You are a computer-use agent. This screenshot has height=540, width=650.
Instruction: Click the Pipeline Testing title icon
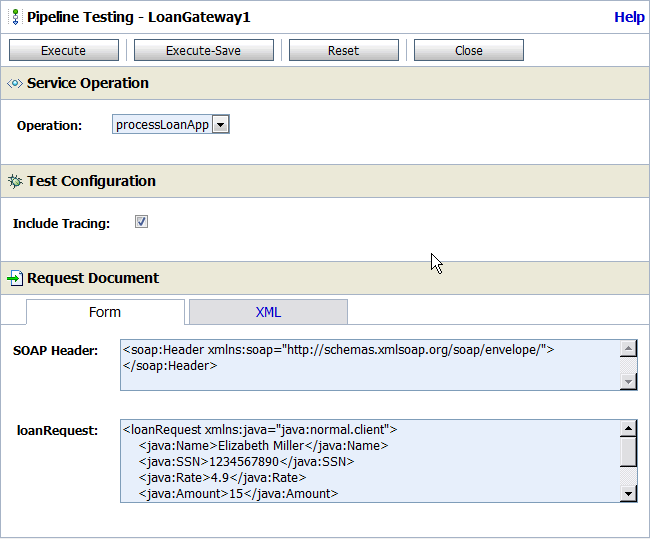tap(15, 17)
